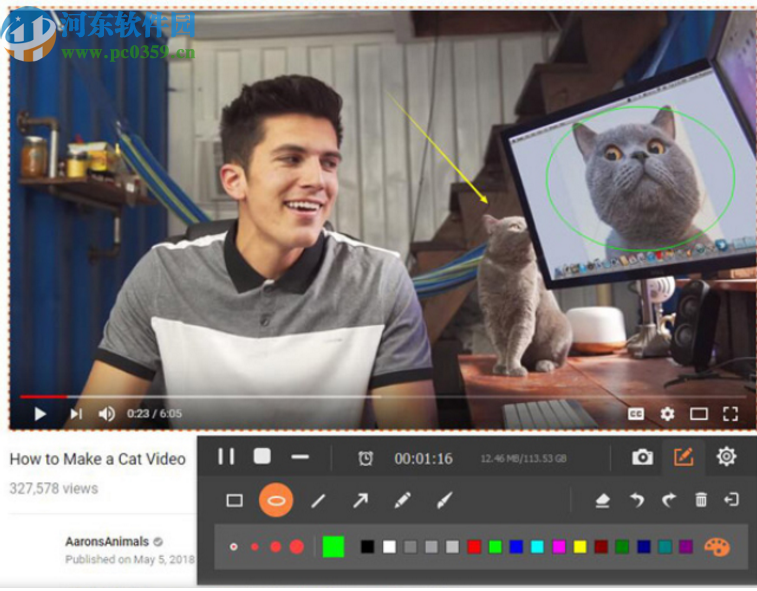Open YouTube player settings gear
The height and width of the screenshot is (591, 757).
667,414
